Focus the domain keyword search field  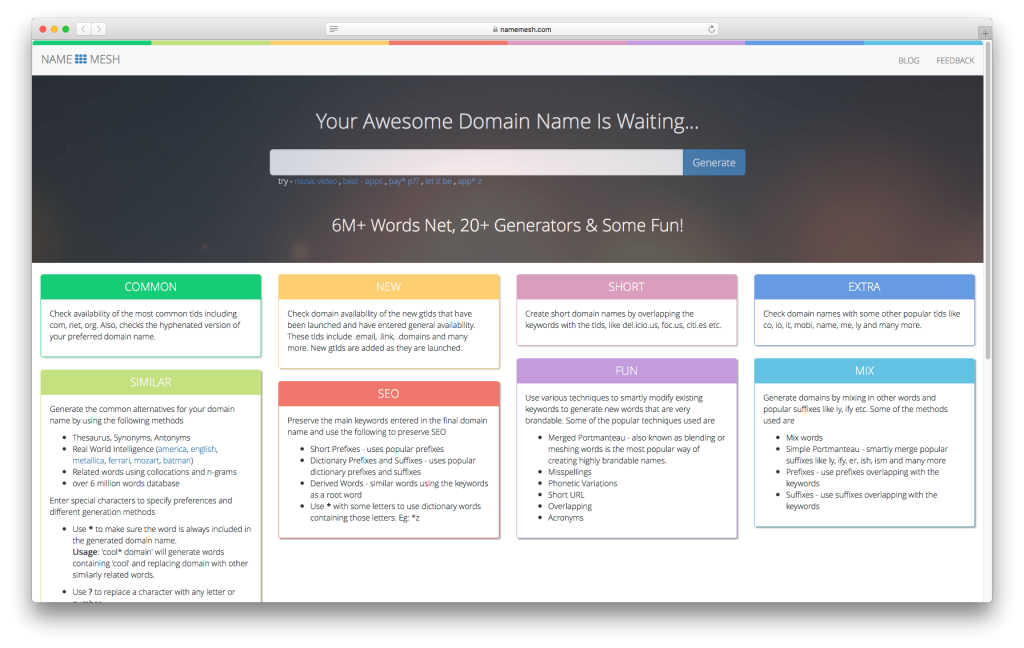click(x=476, y=162)
